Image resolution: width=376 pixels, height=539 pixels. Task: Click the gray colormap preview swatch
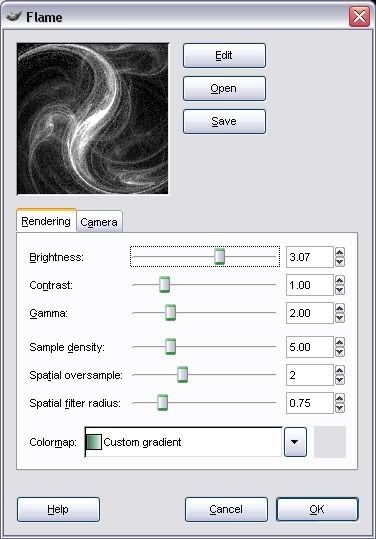330,442
